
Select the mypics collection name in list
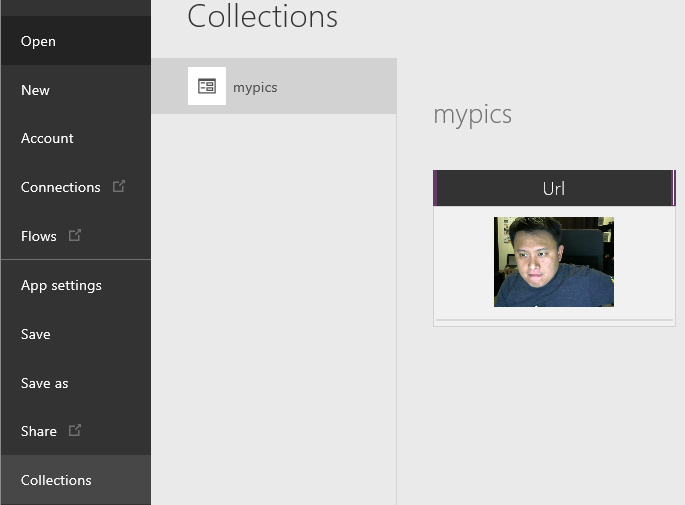[255, 87]
